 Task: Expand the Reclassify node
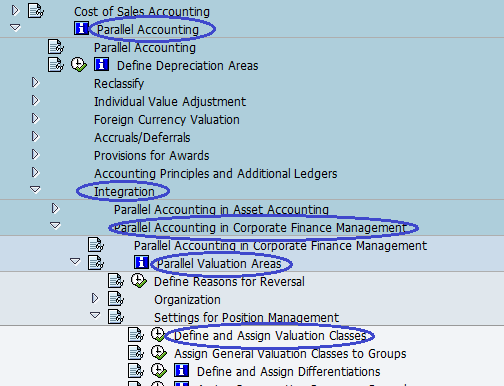click(35, 82)
